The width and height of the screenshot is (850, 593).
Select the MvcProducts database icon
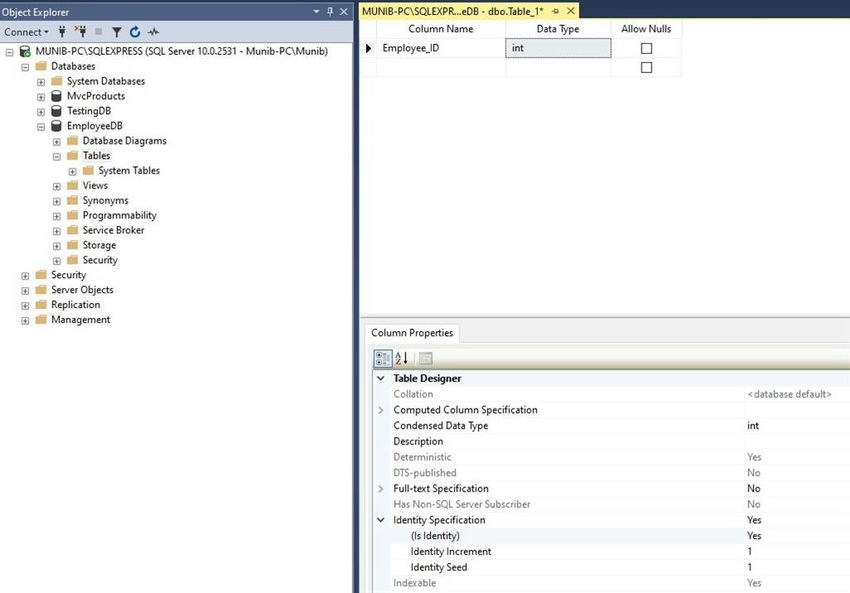click(56, 96)
